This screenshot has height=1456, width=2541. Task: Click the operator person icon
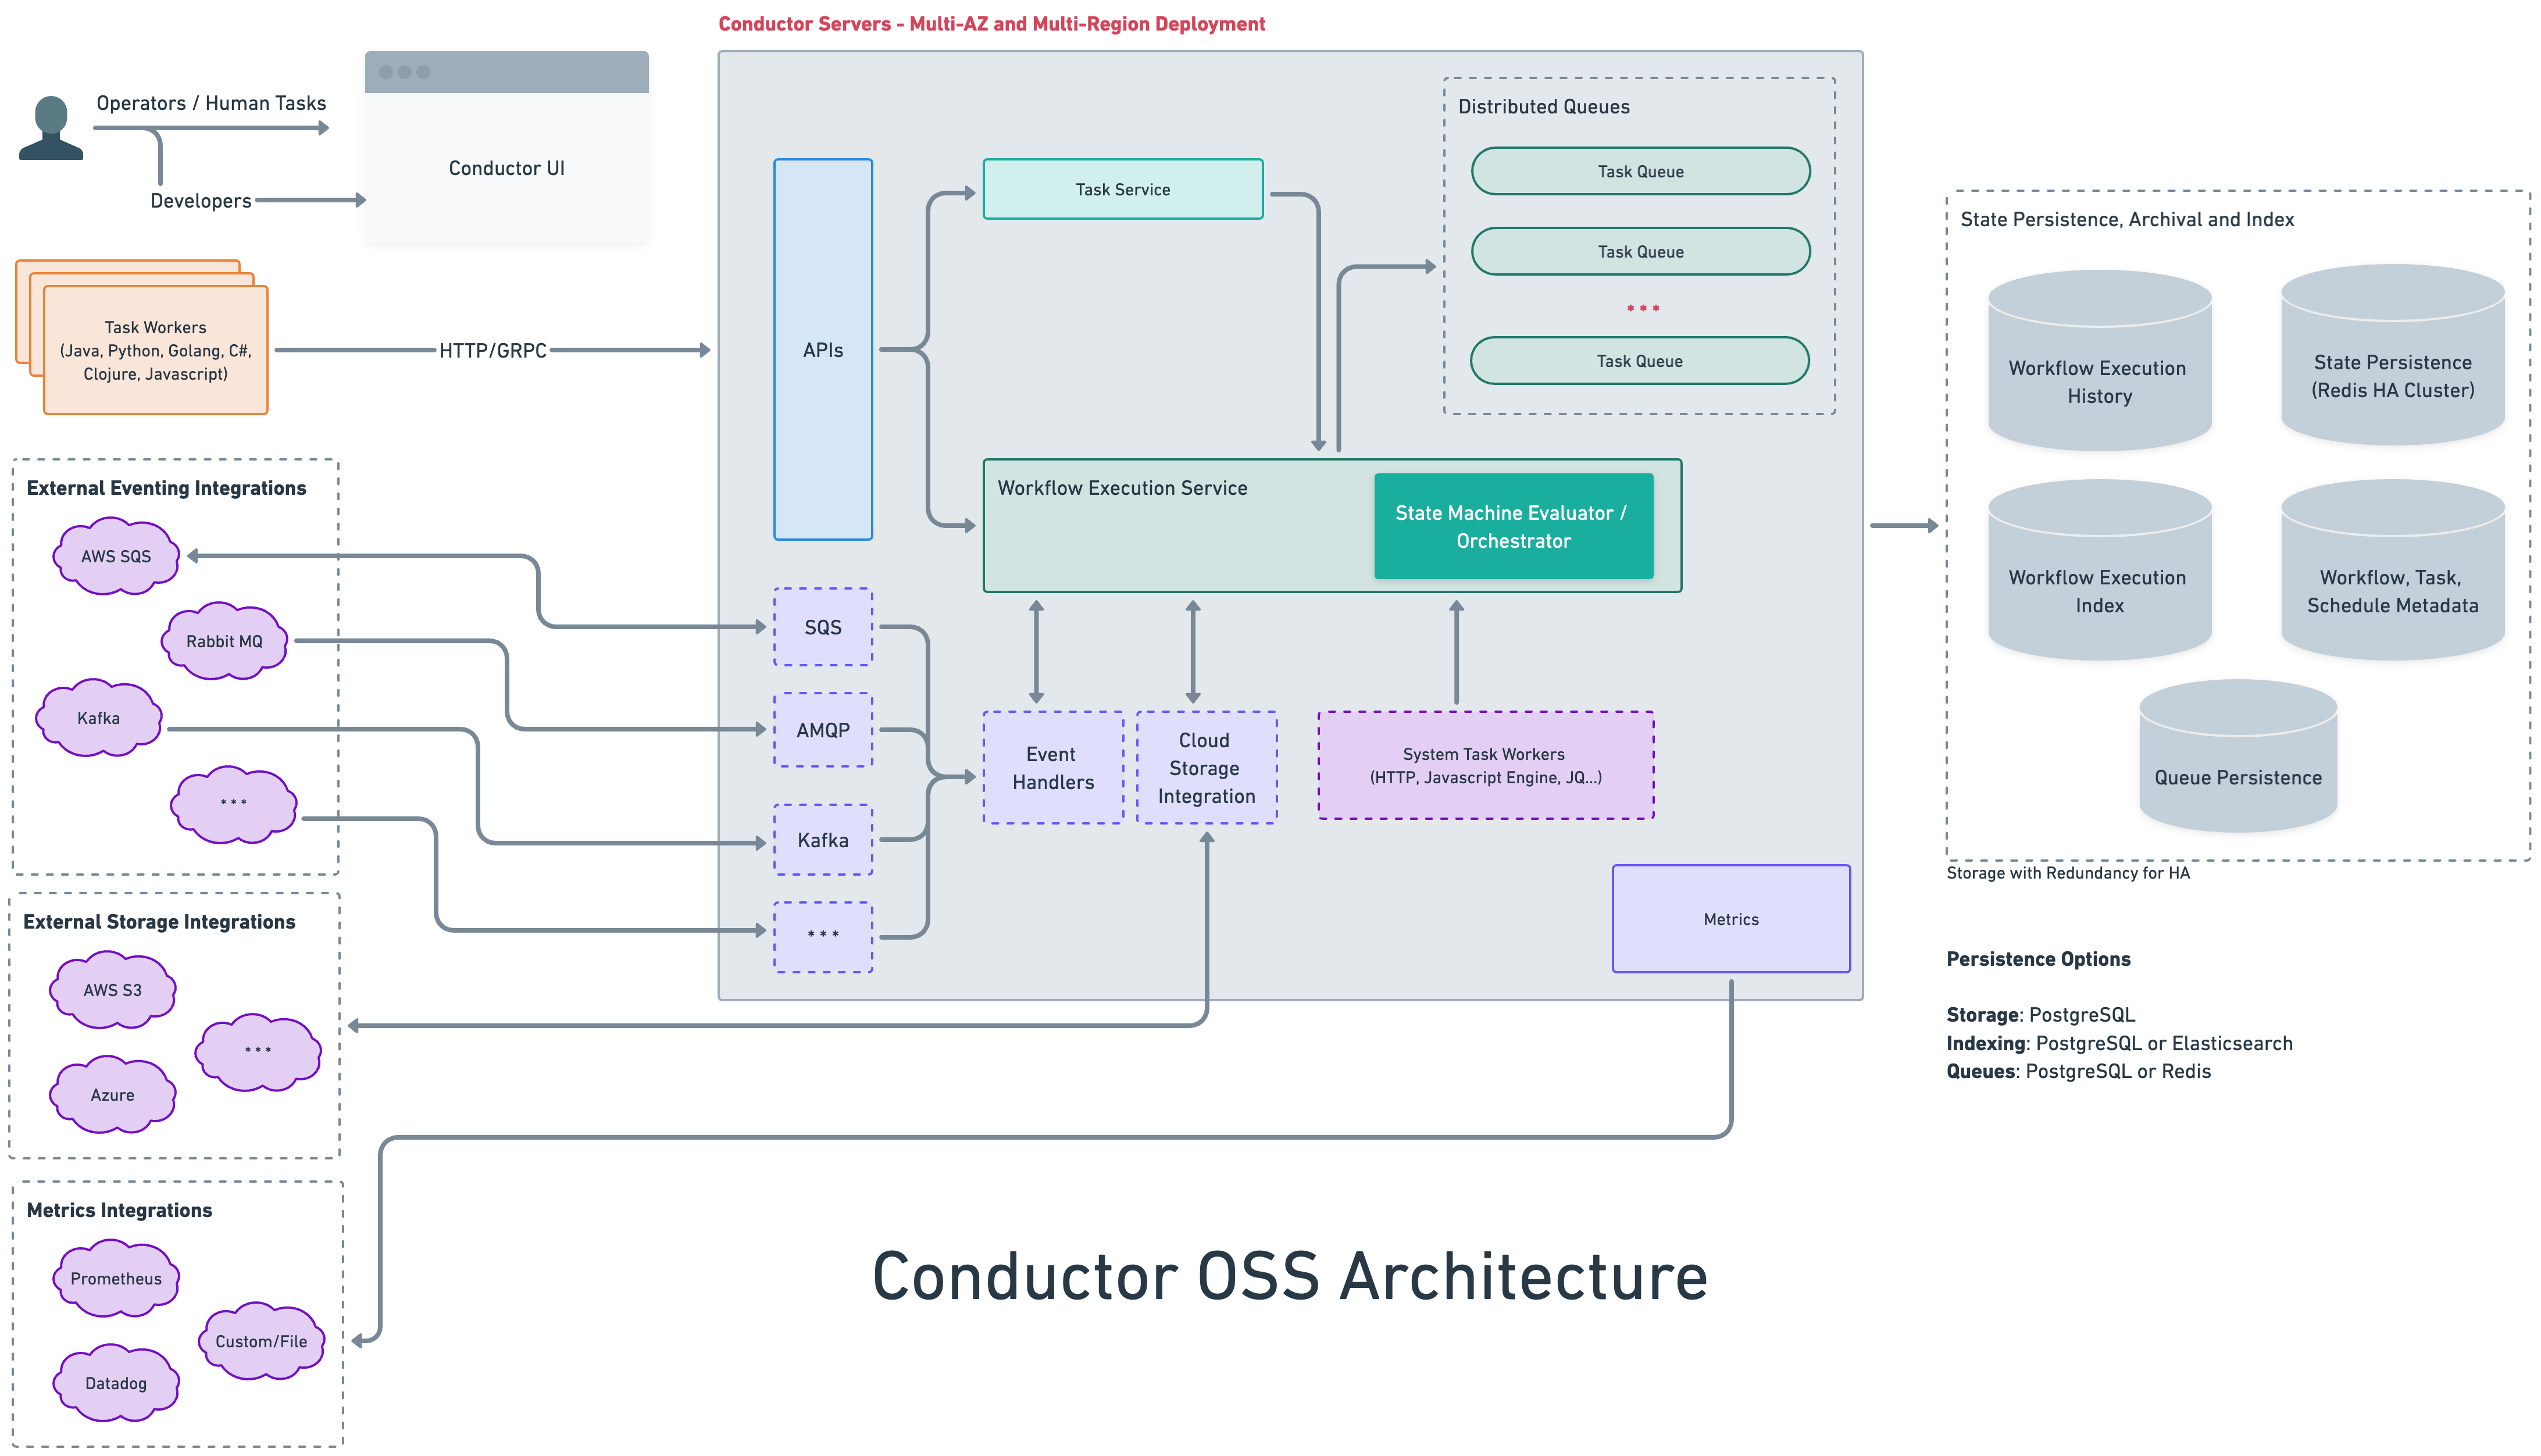click(x=51, y=127)
